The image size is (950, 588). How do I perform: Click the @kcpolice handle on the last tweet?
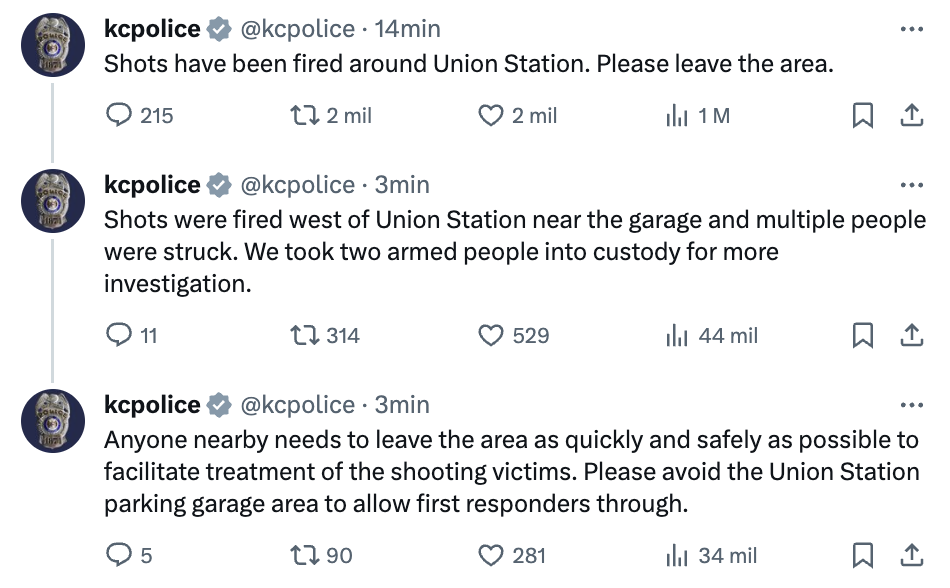pyautogui.click(x=298, y=405)
